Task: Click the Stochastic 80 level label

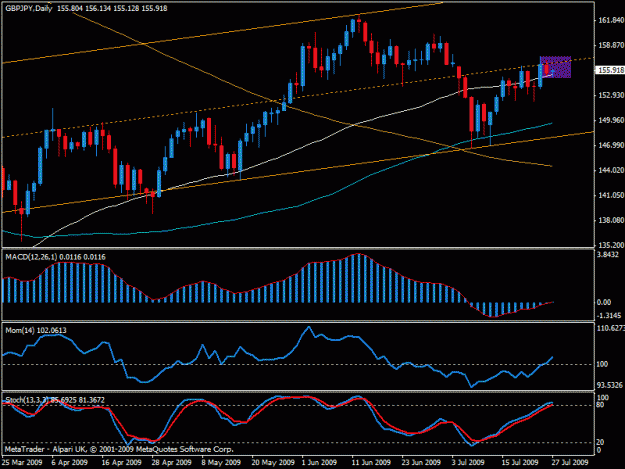Action: 601,405
